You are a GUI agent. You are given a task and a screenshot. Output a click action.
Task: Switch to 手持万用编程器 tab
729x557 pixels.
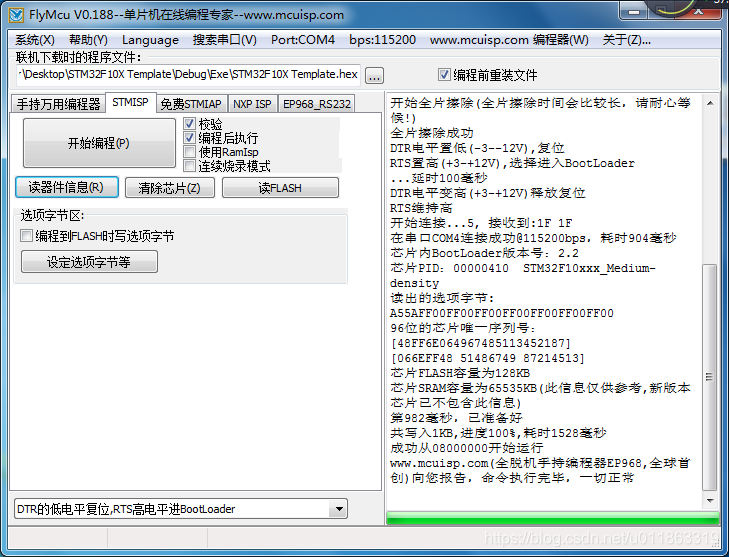point(59,104)
